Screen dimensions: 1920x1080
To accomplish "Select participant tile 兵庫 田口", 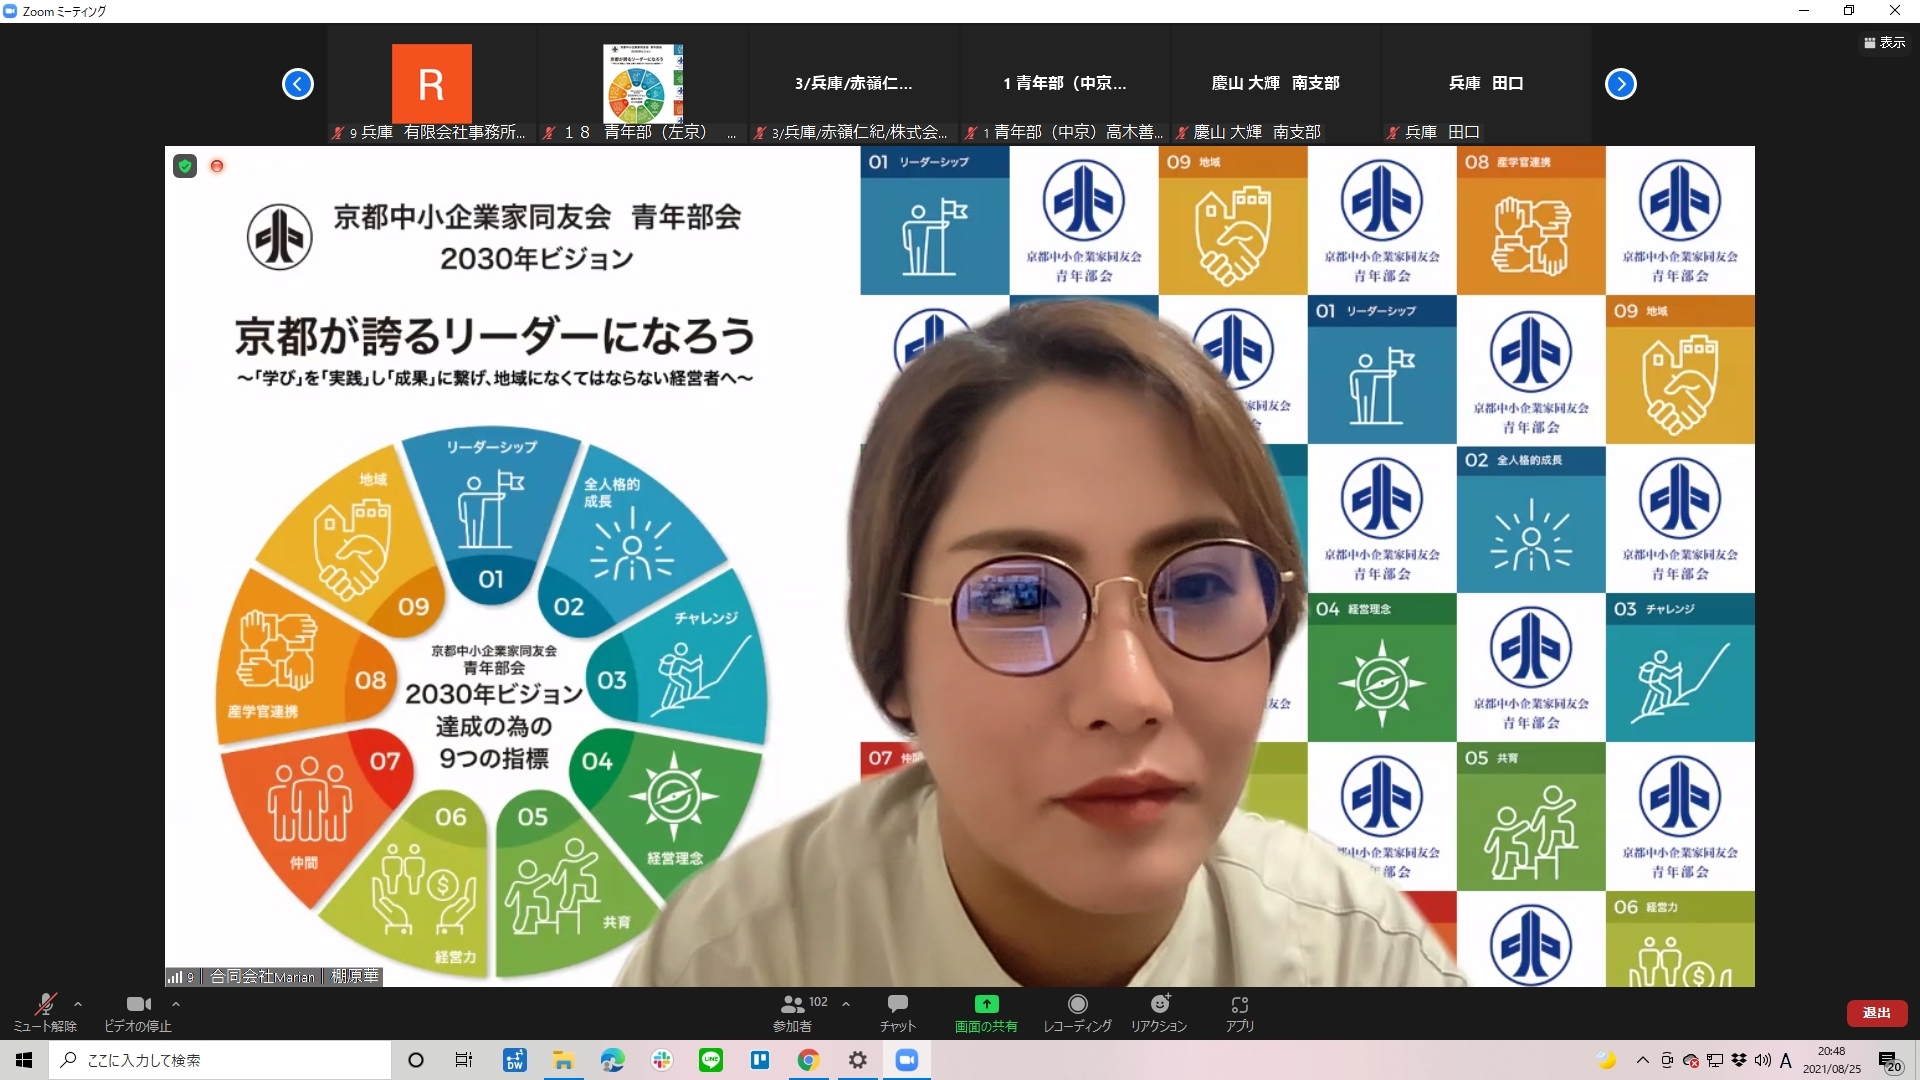I will click(x=1487, y=84).
